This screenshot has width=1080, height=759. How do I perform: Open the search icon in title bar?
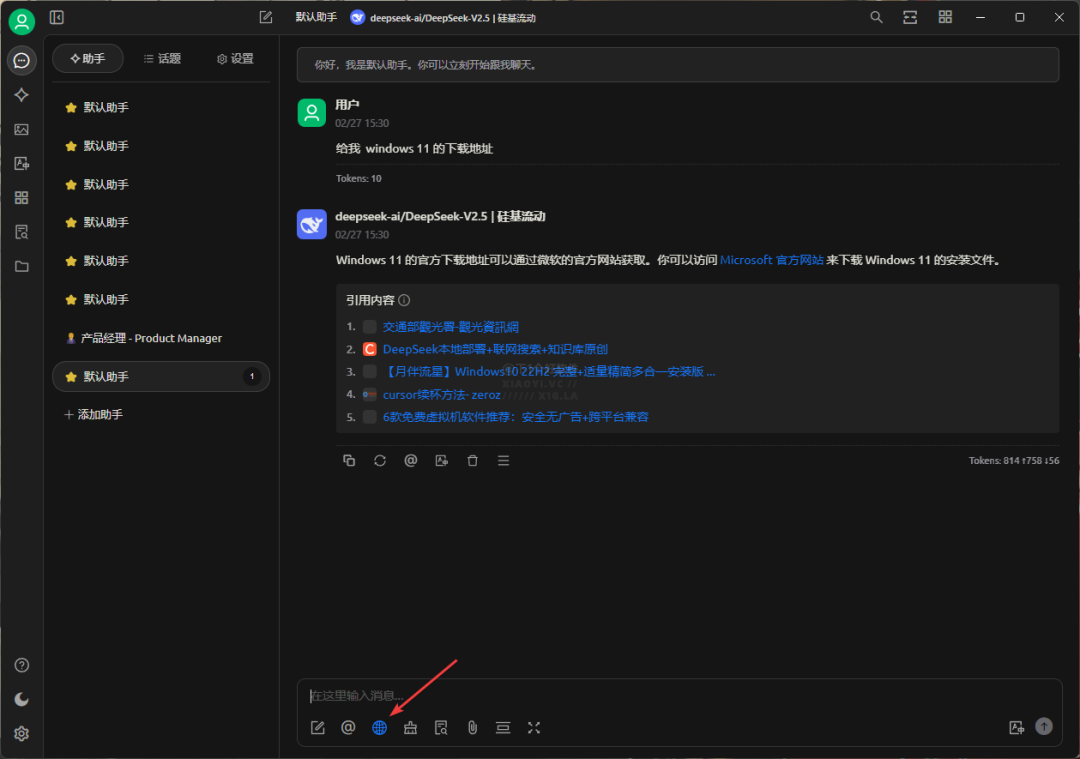tap(876, 17)
